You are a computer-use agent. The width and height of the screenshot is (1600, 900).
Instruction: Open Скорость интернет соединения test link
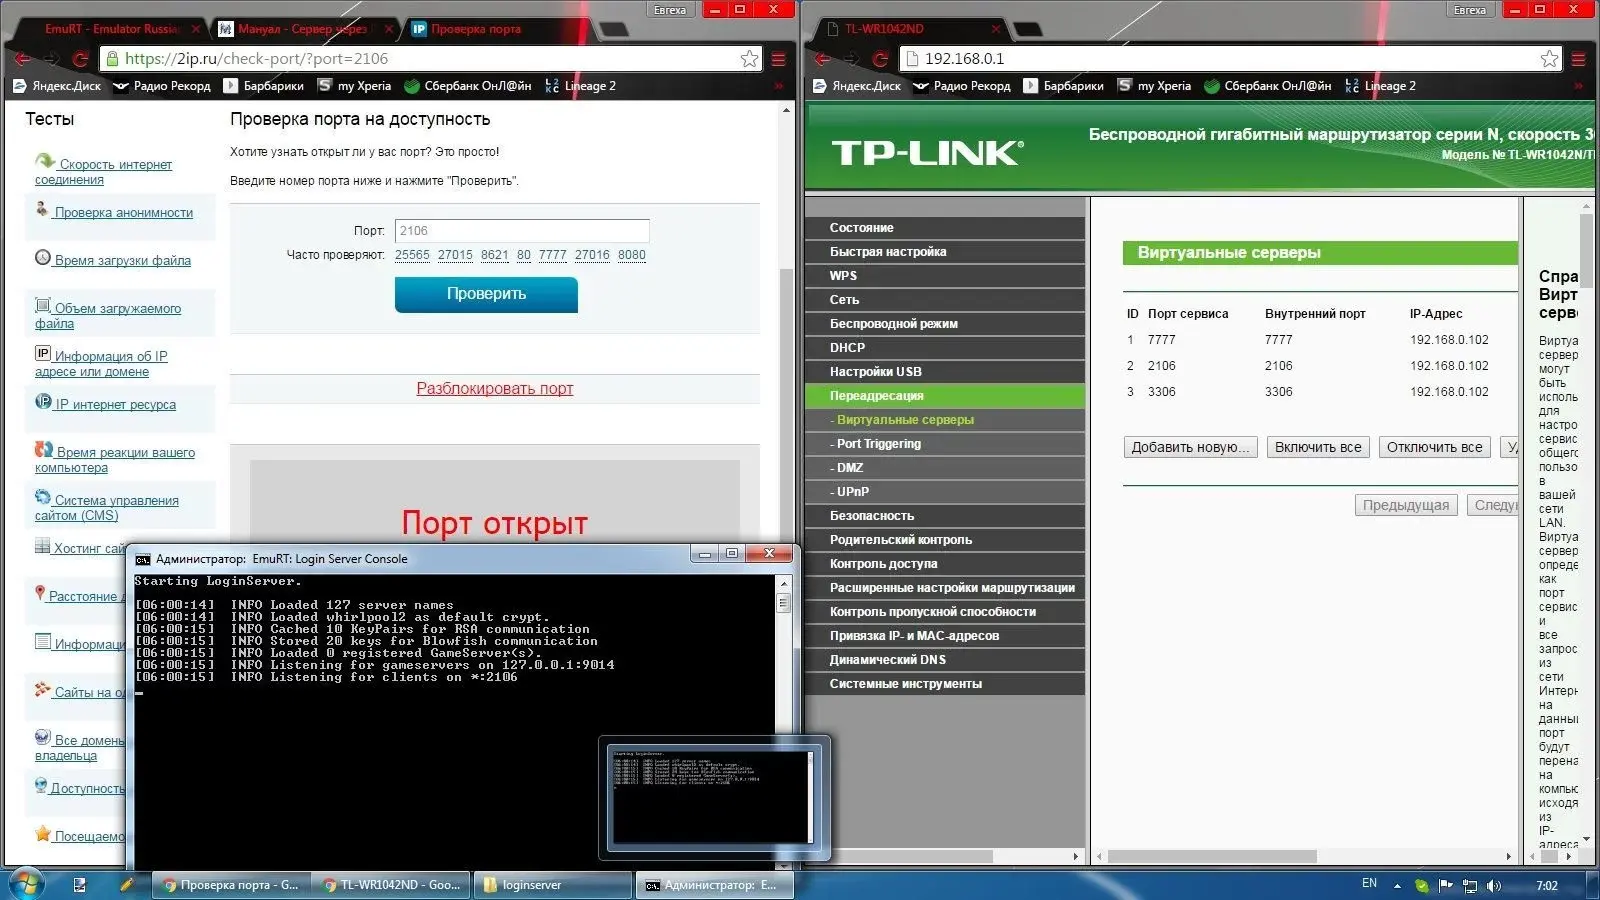point(104,171)
